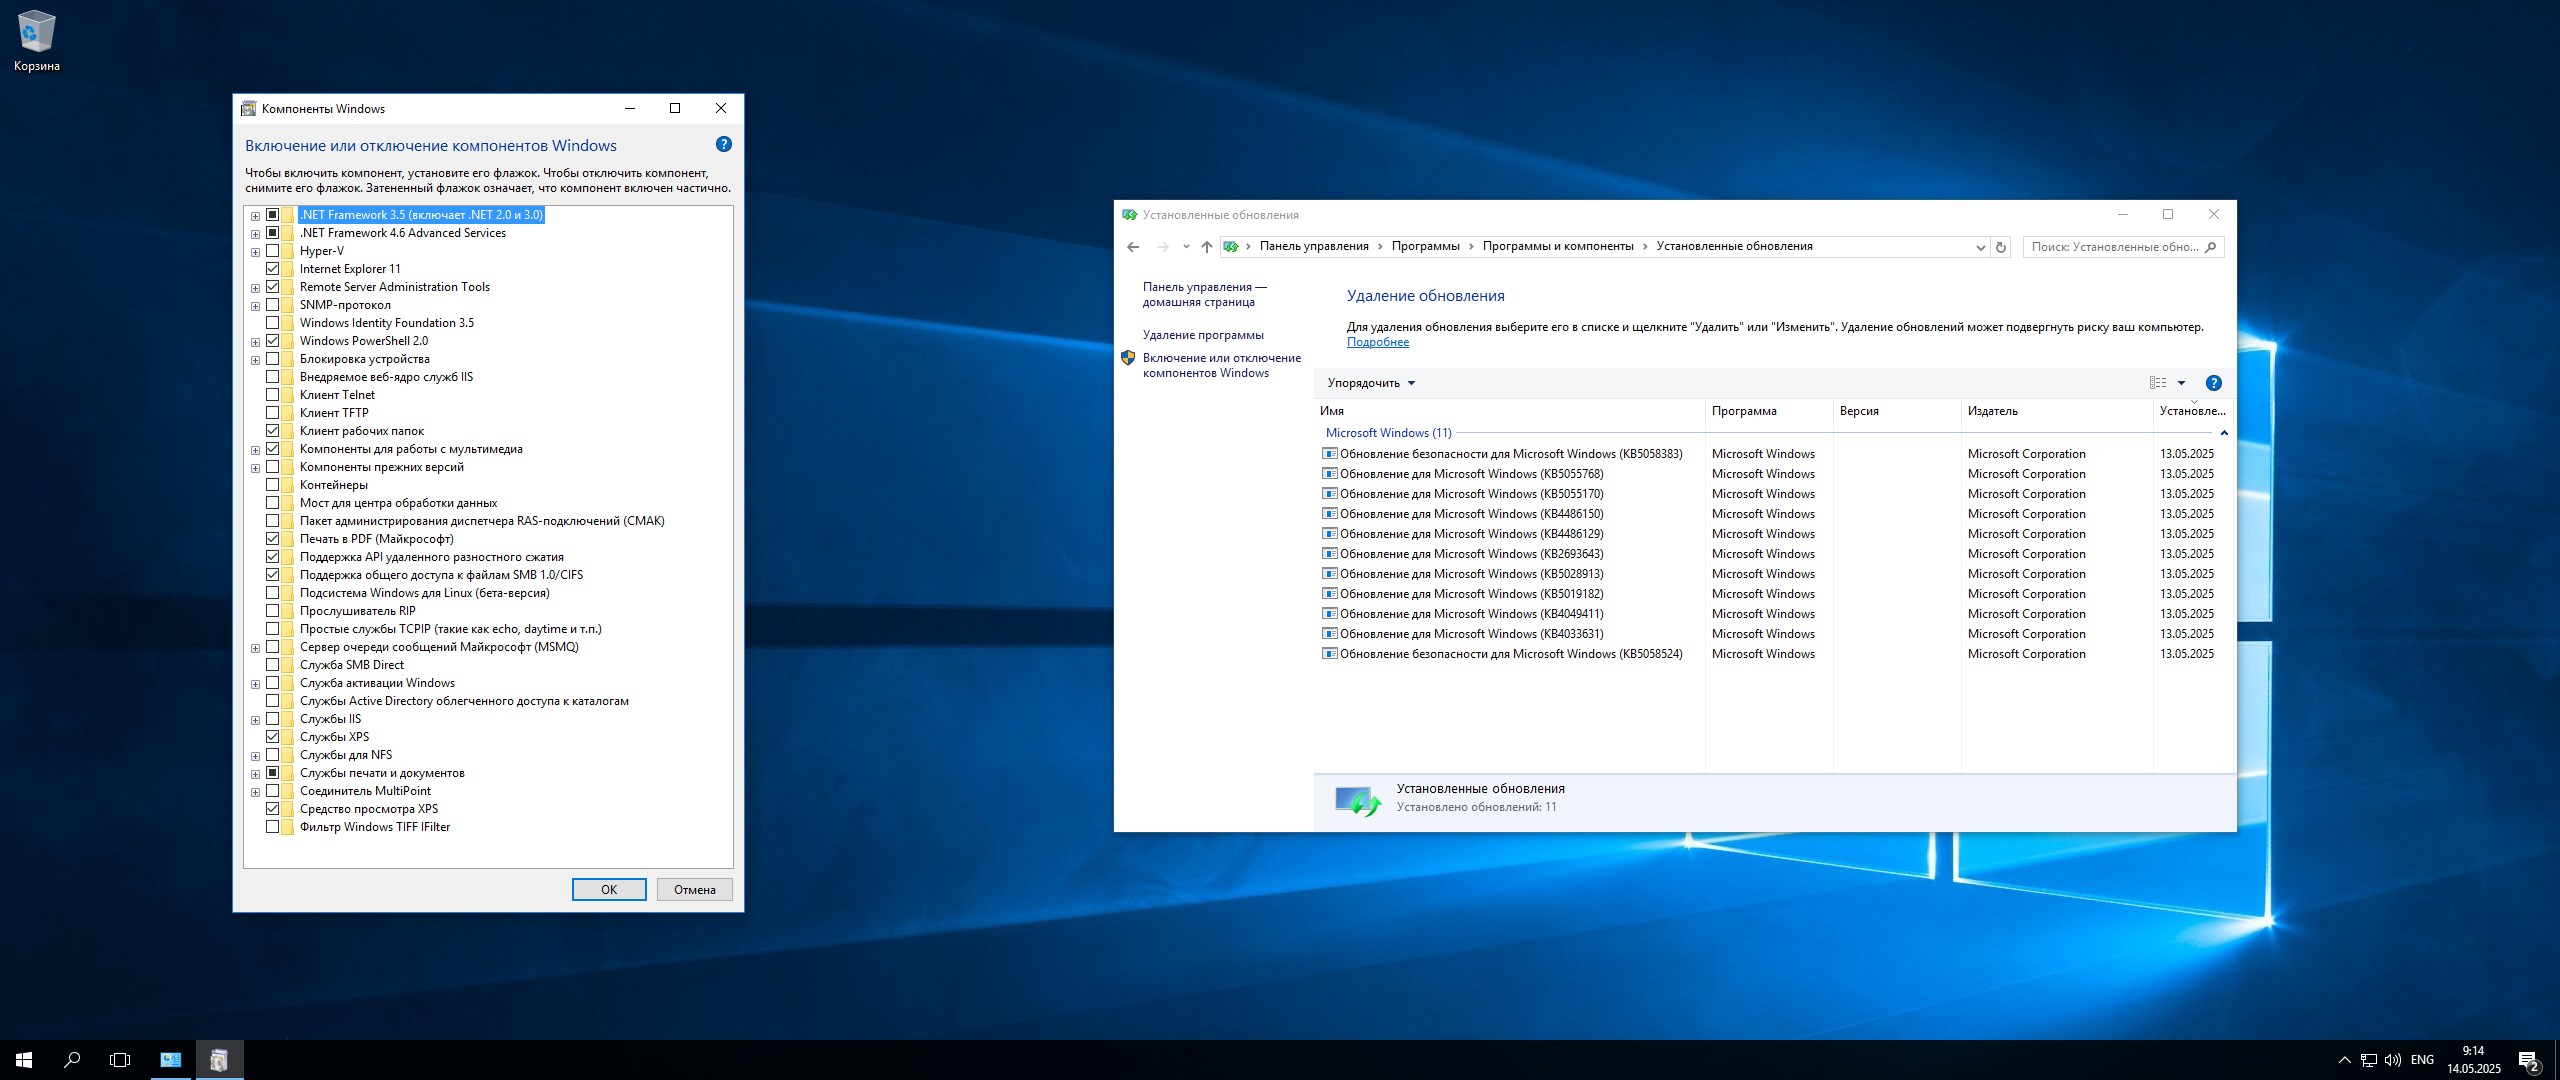Uncheck Internet Explorer 11
The image size is (2560, 1080).
[x=272, y=269]
